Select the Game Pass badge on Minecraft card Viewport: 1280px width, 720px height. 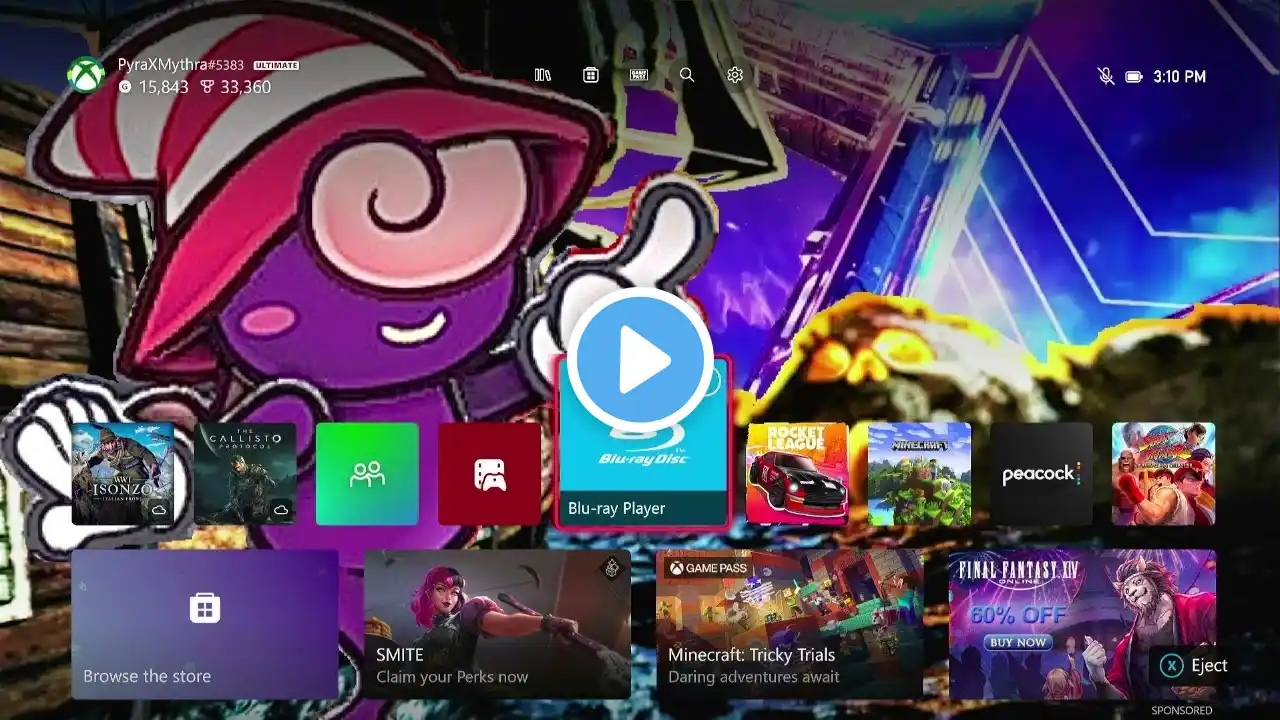[708, 568]
